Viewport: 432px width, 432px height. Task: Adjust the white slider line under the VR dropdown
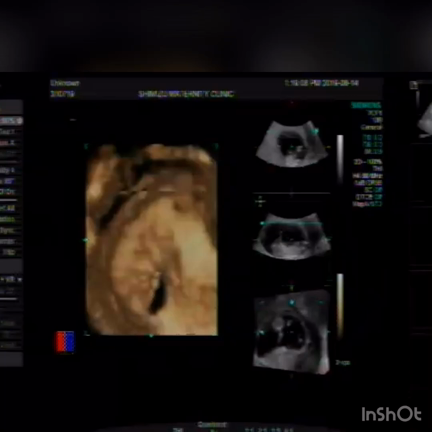[x=9, y=299]
